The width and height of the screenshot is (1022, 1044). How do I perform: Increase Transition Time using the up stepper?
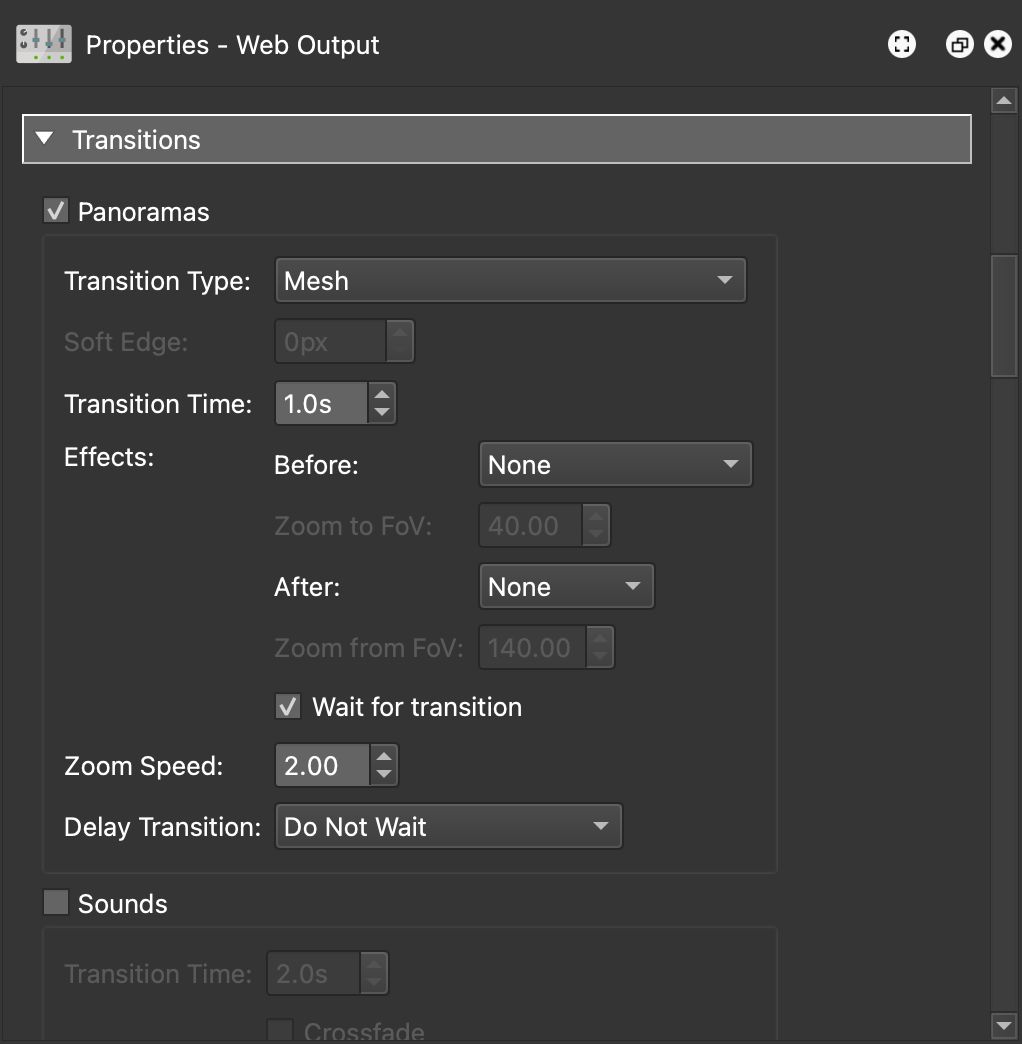pos(382,394)
